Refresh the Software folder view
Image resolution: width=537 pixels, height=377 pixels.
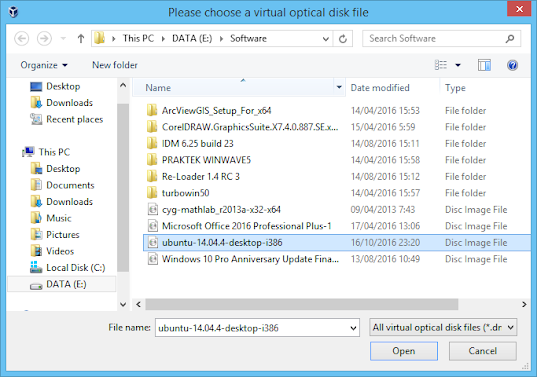pos(343,39)
